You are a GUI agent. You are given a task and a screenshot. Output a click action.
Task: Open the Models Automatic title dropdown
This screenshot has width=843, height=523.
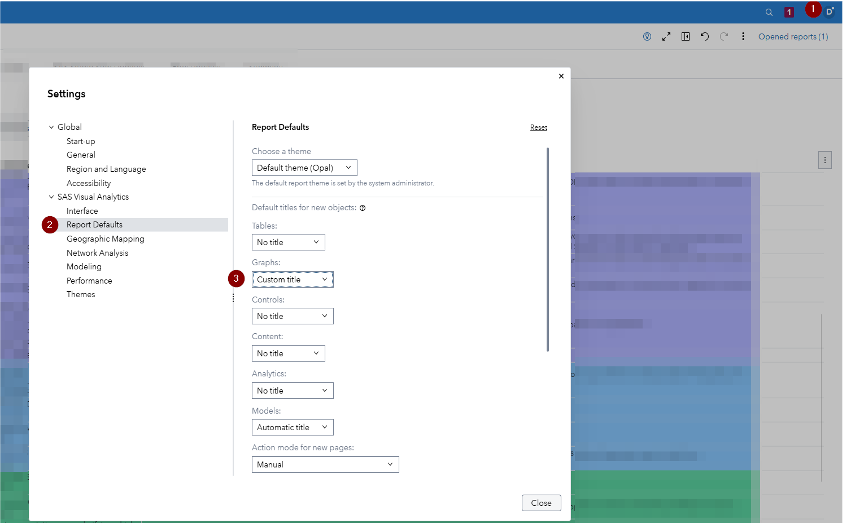292,427
